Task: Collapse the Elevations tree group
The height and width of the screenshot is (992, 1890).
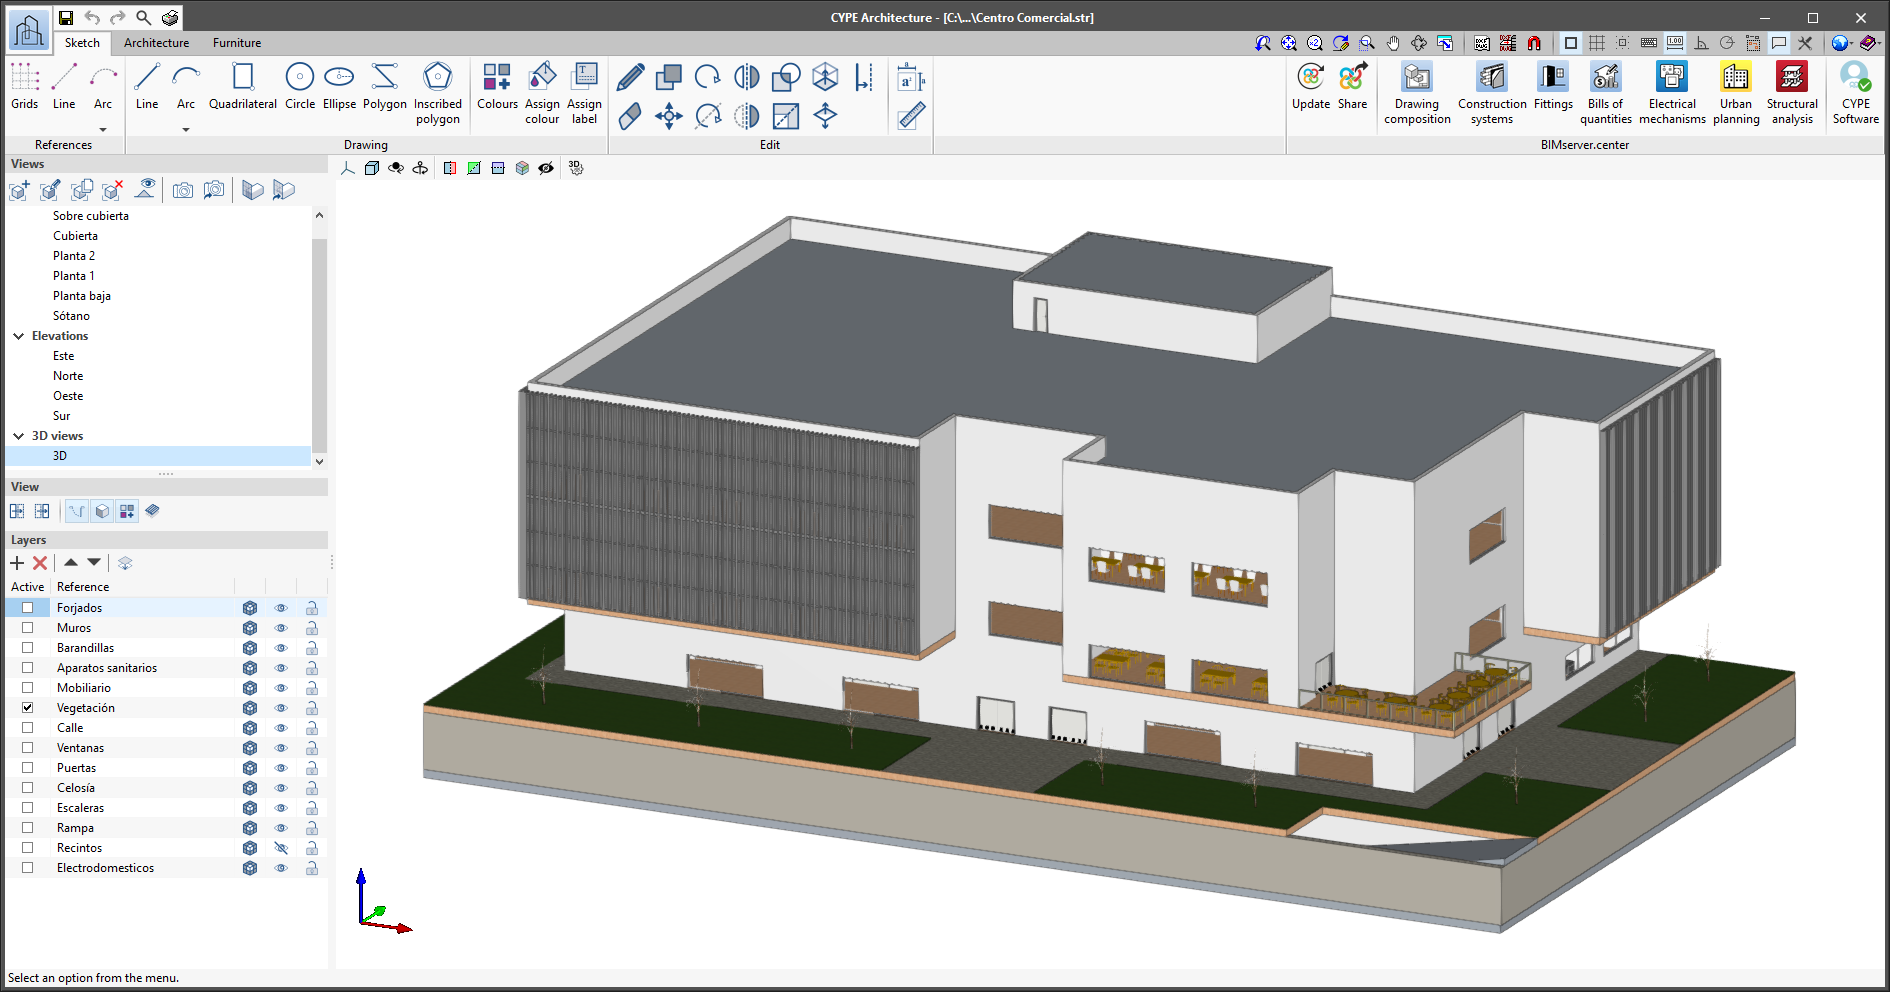Action: coord(18,336)
